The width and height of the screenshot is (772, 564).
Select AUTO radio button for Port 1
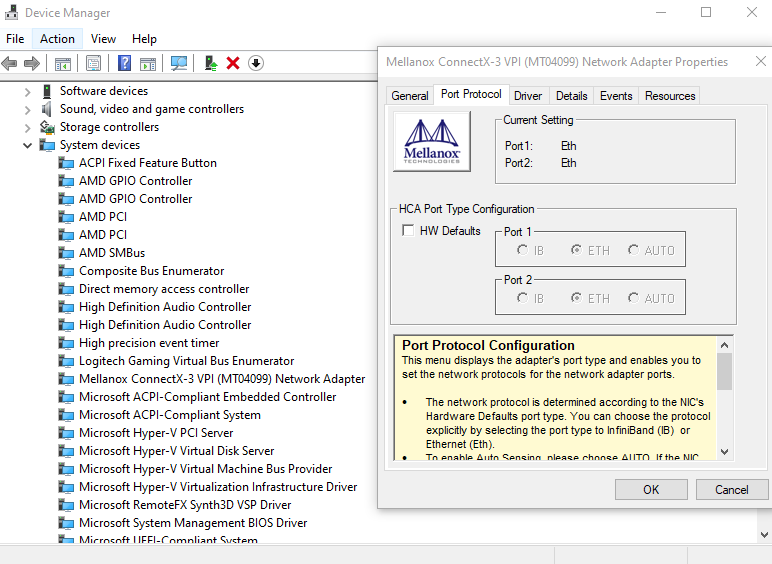tap(633, 250)
